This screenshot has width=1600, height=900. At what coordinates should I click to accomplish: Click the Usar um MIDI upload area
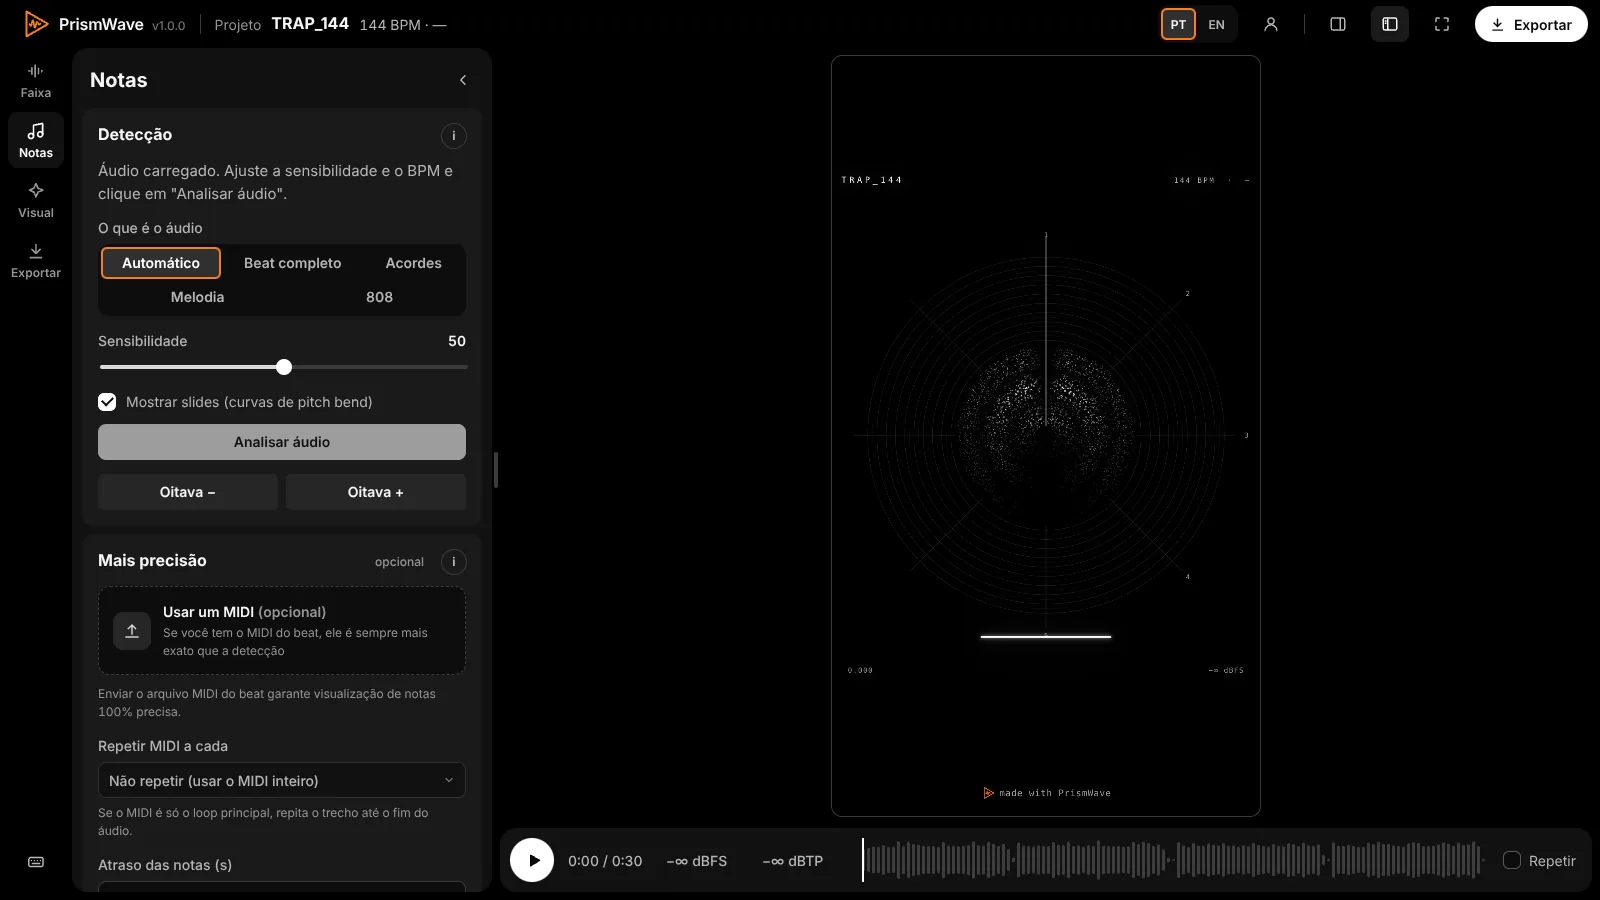(x=282, y=630)
